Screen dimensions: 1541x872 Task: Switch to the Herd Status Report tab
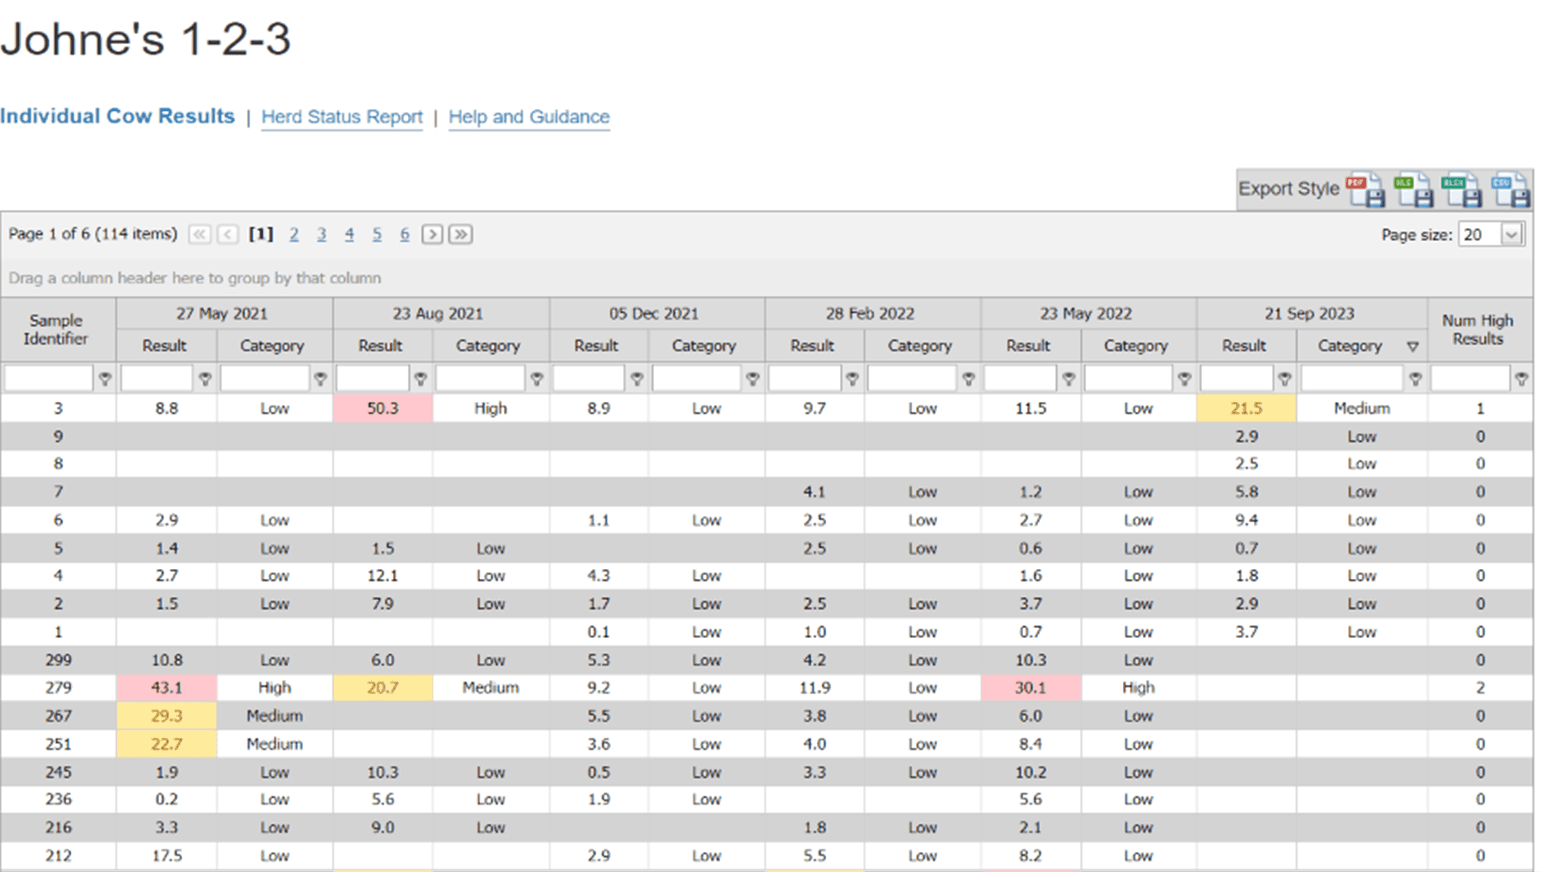[342, 117]
